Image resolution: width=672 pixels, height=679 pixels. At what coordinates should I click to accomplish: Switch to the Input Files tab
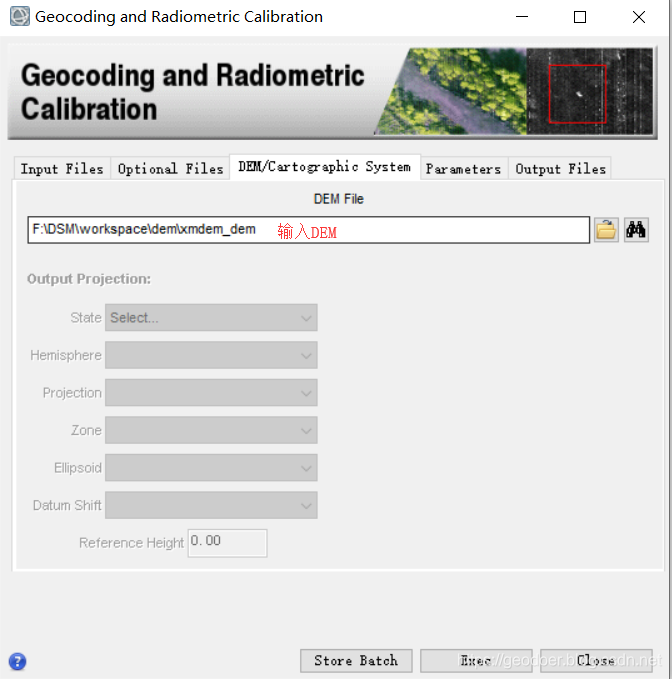point(62,168)
